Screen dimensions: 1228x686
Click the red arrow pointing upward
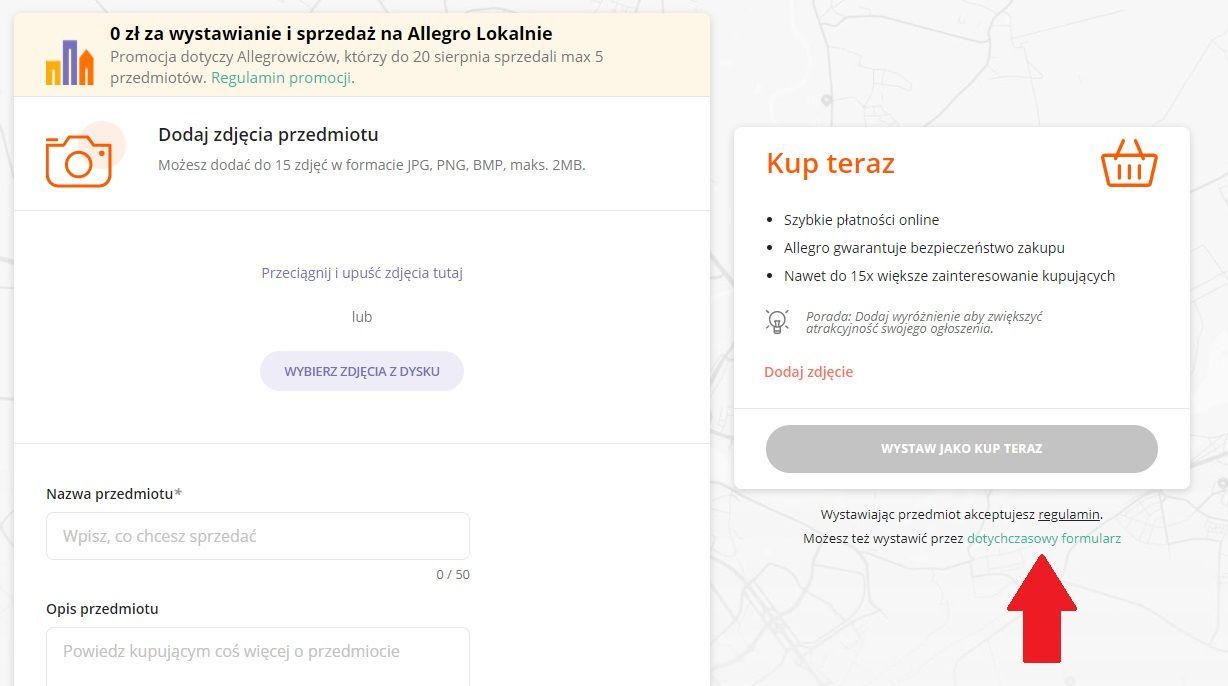tap(1041, 609)
